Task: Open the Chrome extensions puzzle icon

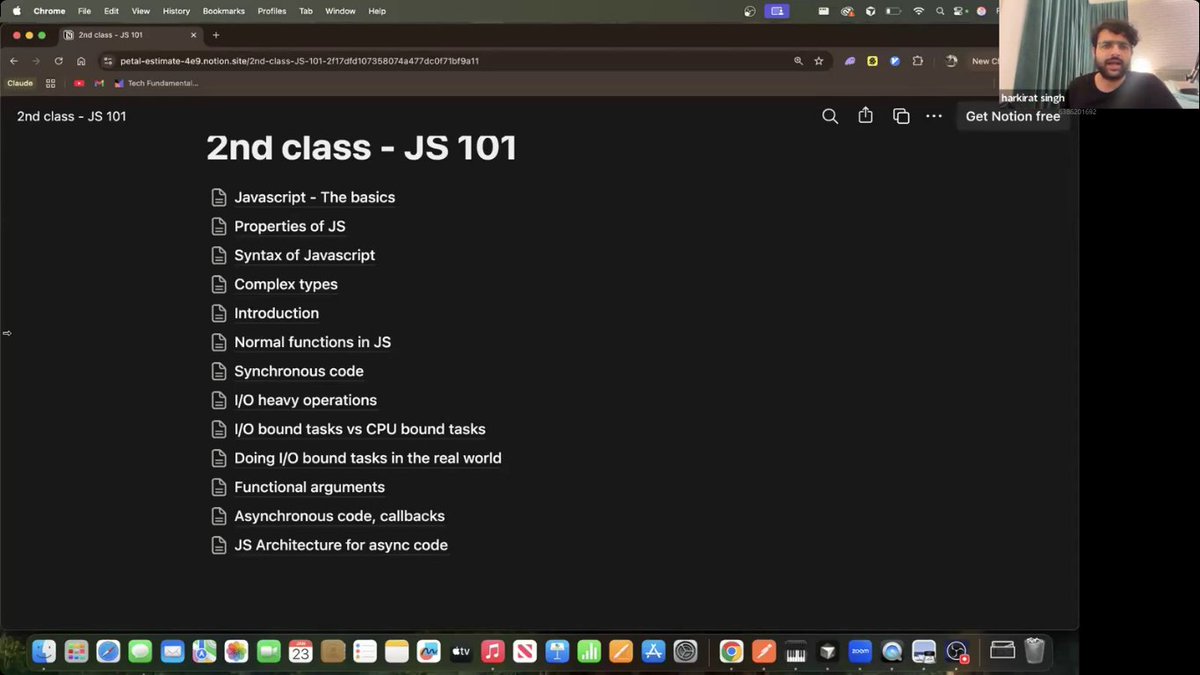Action: click(x=917, y=61)
